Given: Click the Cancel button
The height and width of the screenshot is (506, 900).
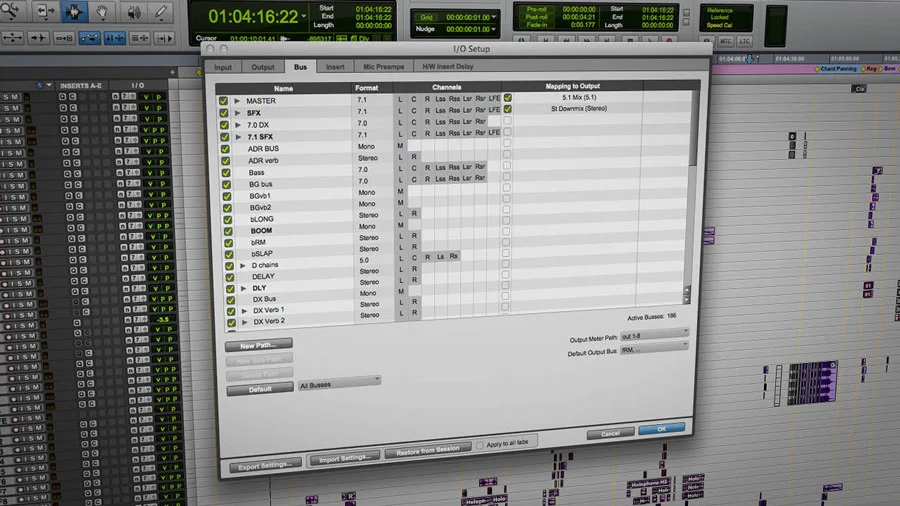Looking at the screenshot, I should click(610, 434).
